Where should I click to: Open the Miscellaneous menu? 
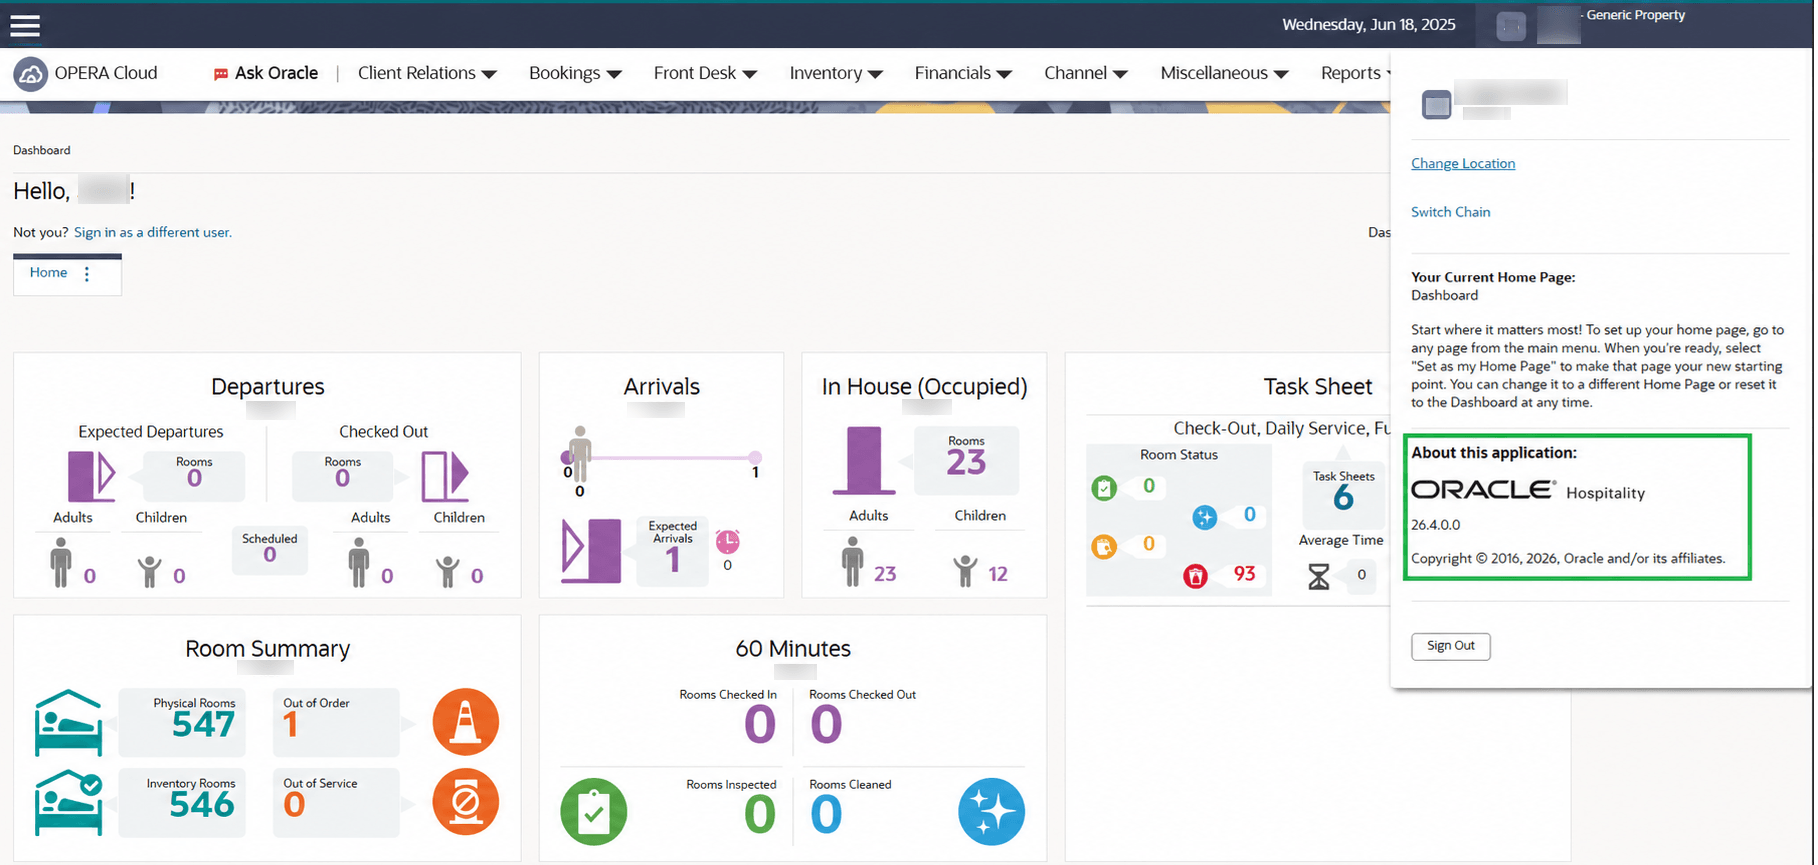click(1224, 73)
